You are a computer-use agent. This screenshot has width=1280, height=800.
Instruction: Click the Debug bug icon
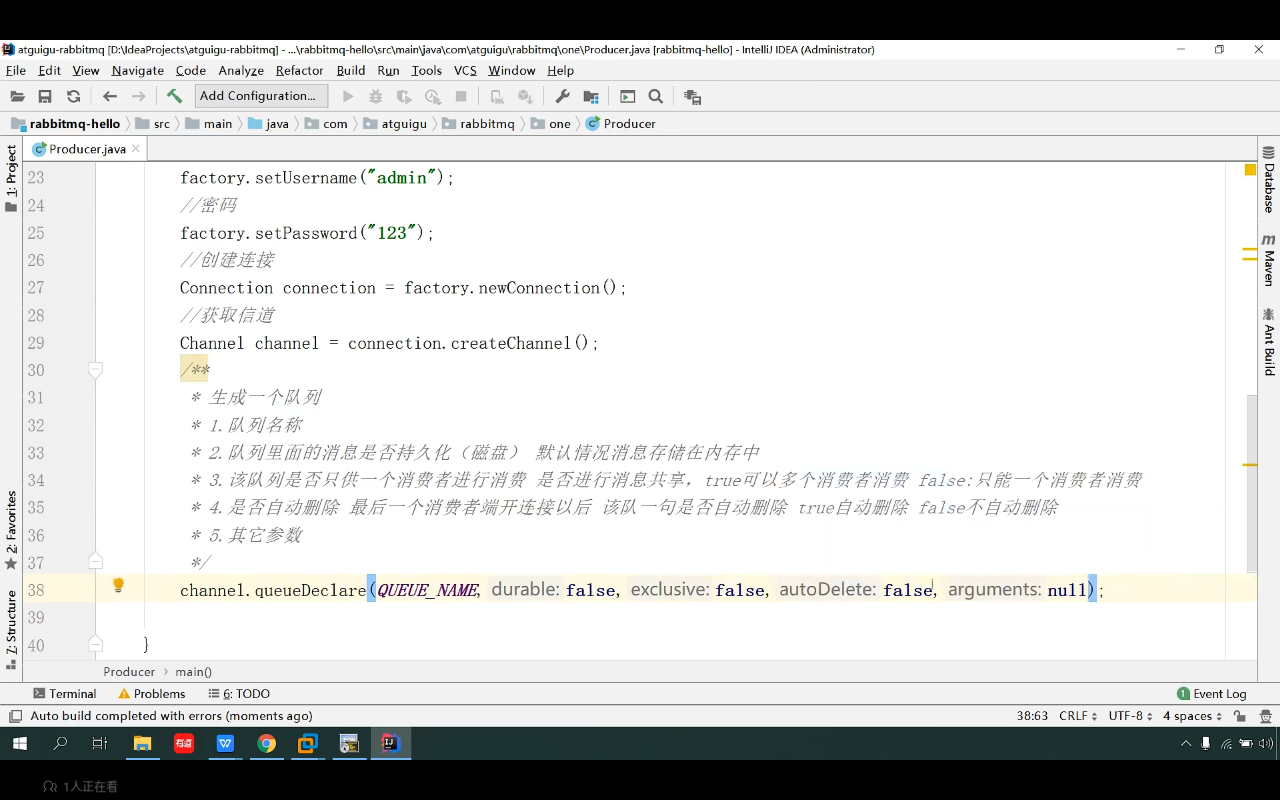[376, 97]
